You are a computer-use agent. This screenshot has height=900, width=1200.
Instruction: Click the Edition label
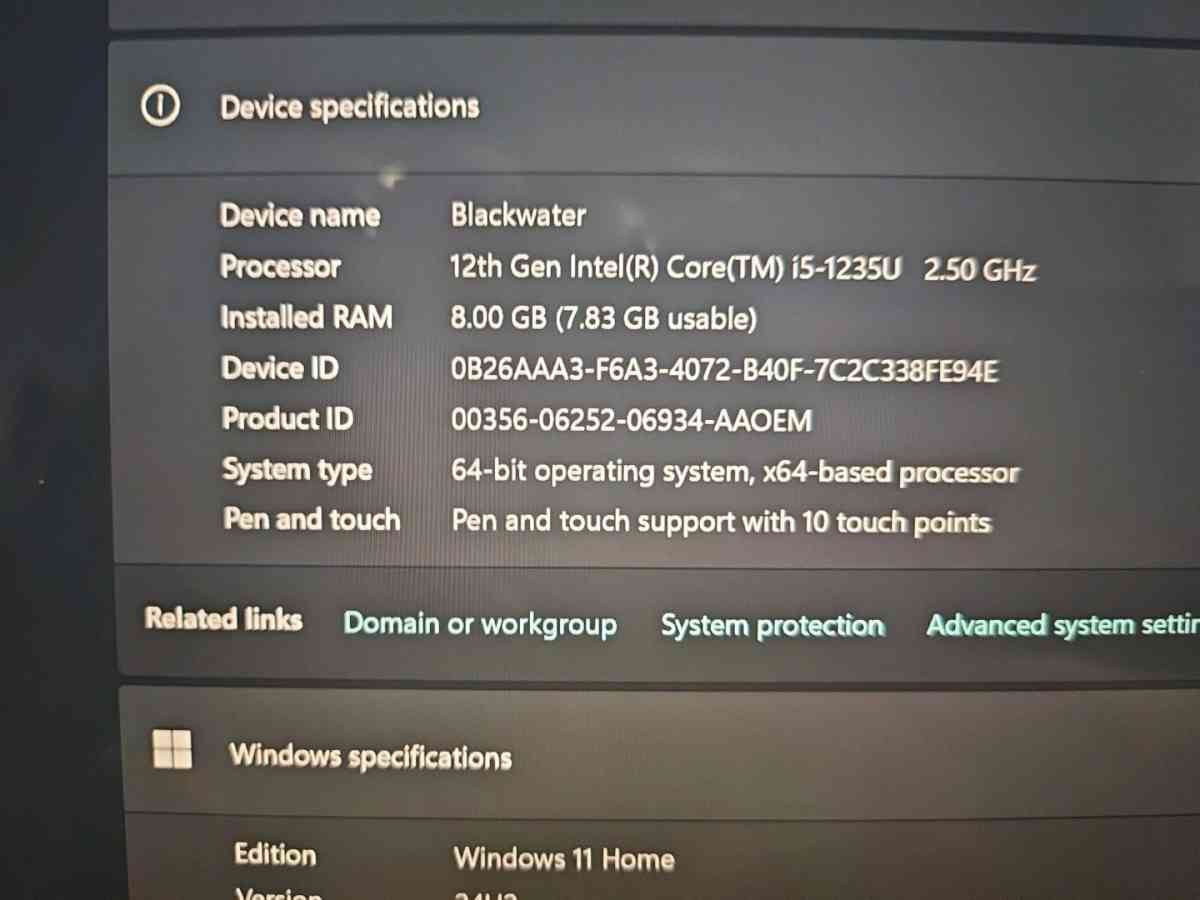click(275, 854)
